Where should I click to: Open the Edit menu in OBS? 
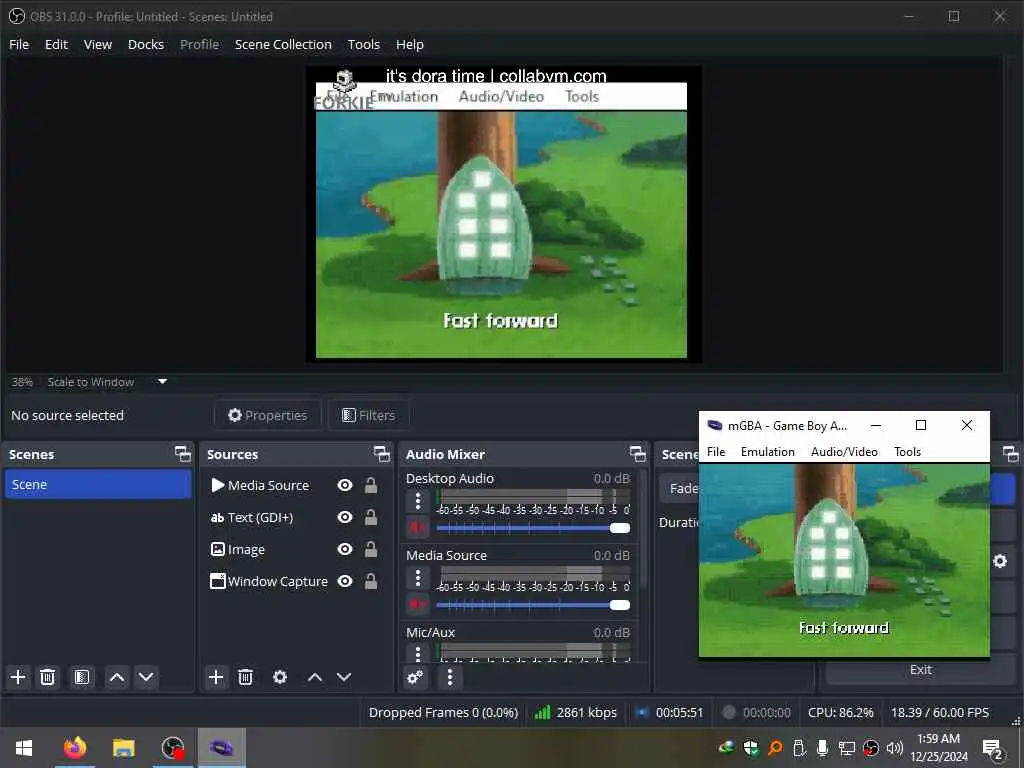[x=56, y=44]
